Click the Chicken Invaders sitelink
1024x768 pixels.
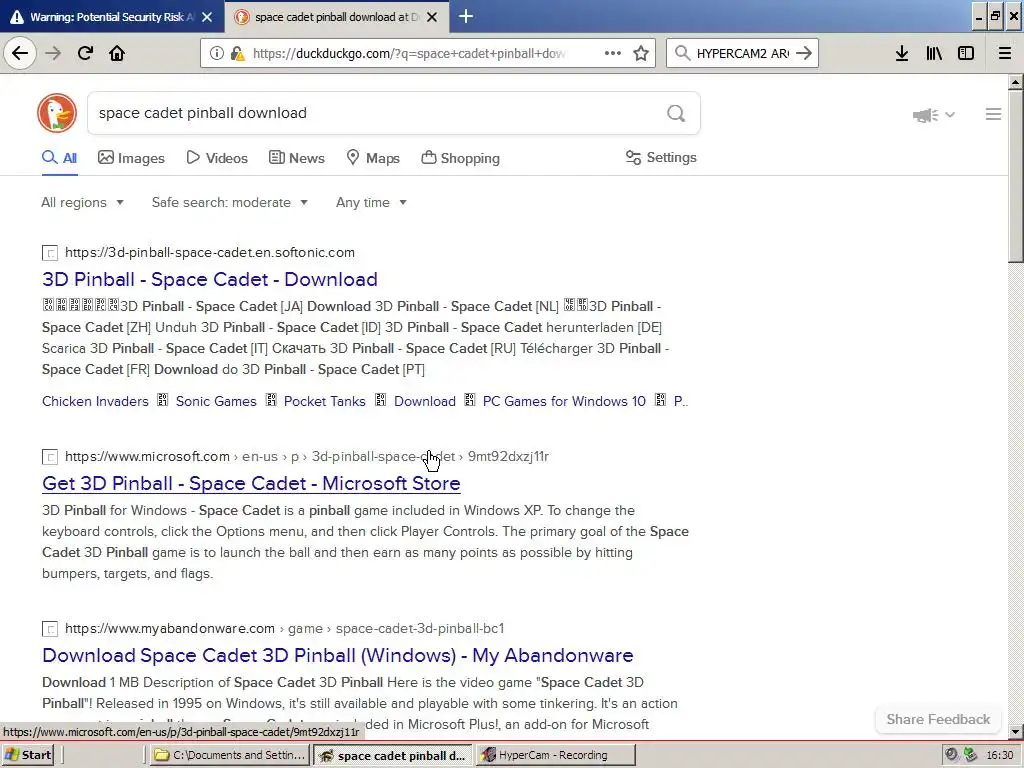95,401
